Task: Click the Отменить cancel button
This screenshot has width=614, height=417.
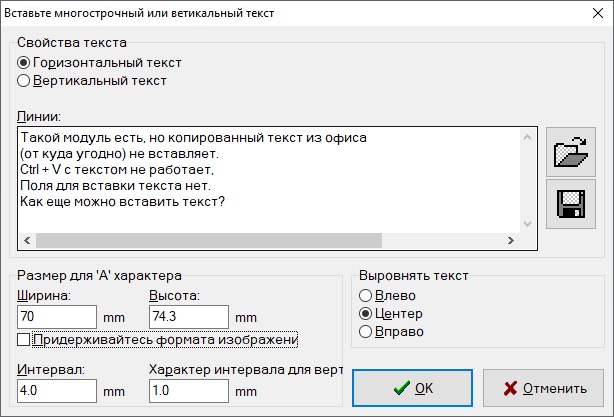Action: coord(543,388)
